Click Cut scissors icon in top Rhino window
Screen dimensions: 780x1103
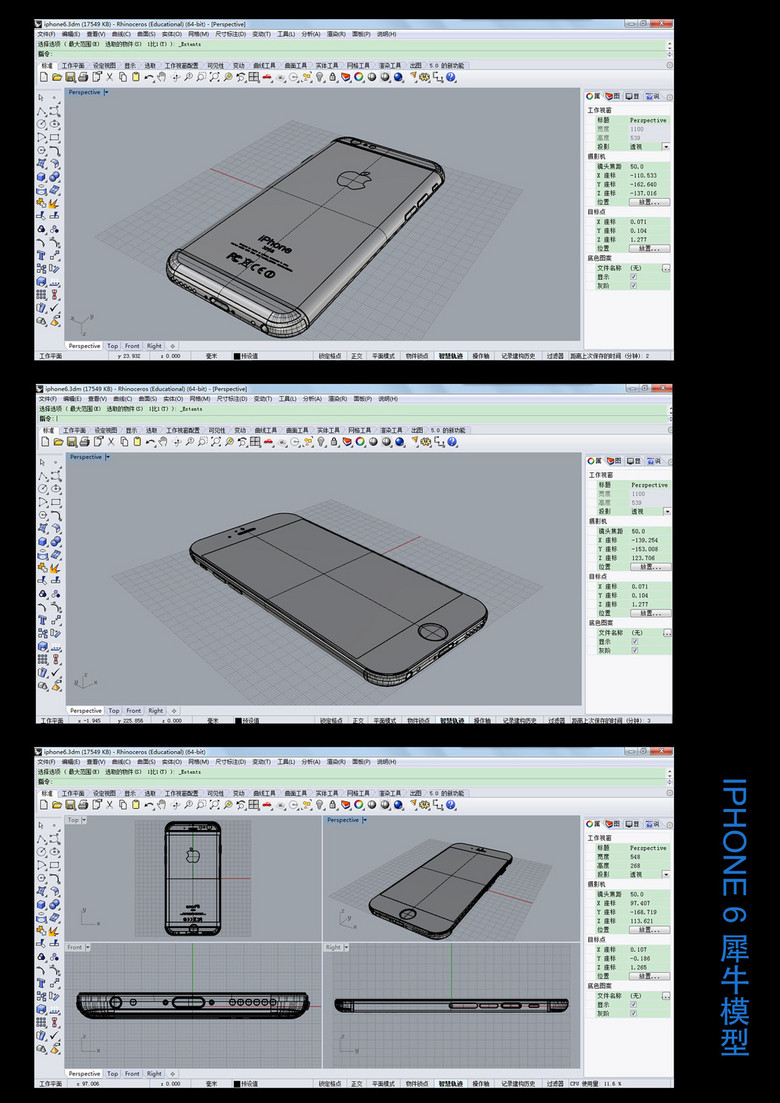[110, 77]
